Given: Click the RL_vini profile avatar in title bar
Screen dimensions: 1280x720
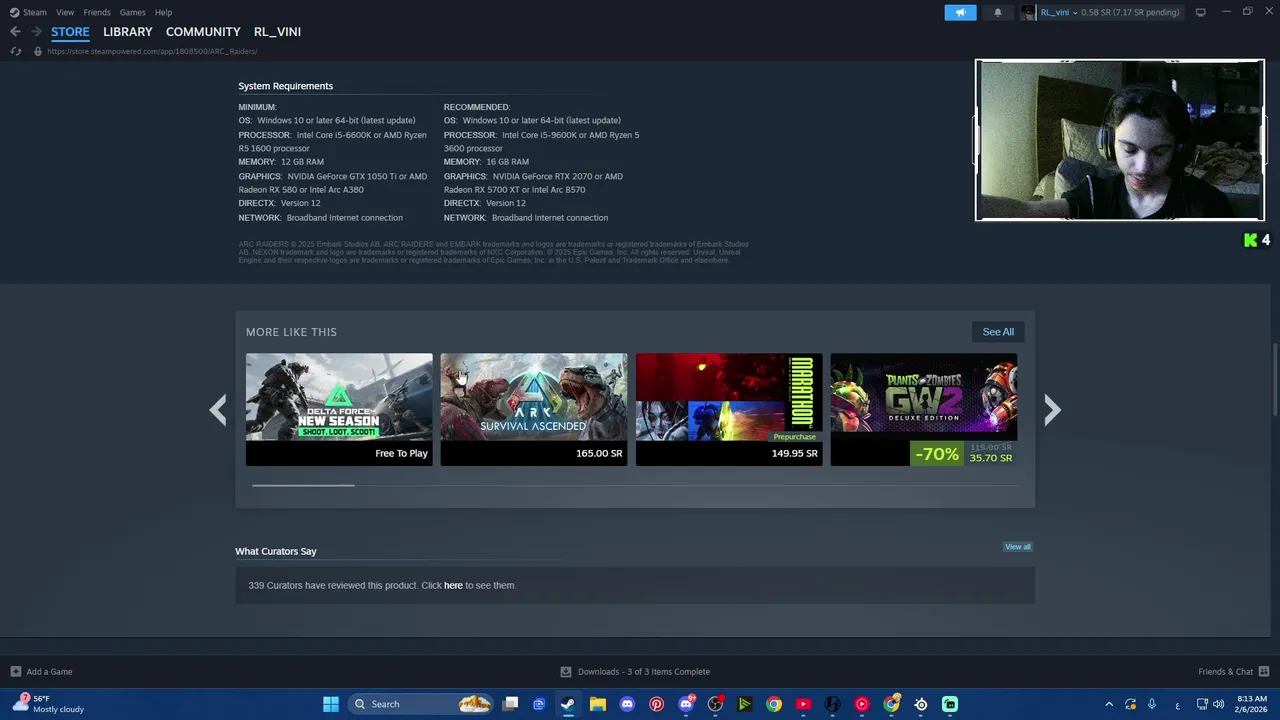Looking at the screenshot, I should [x=1028, y=12].
